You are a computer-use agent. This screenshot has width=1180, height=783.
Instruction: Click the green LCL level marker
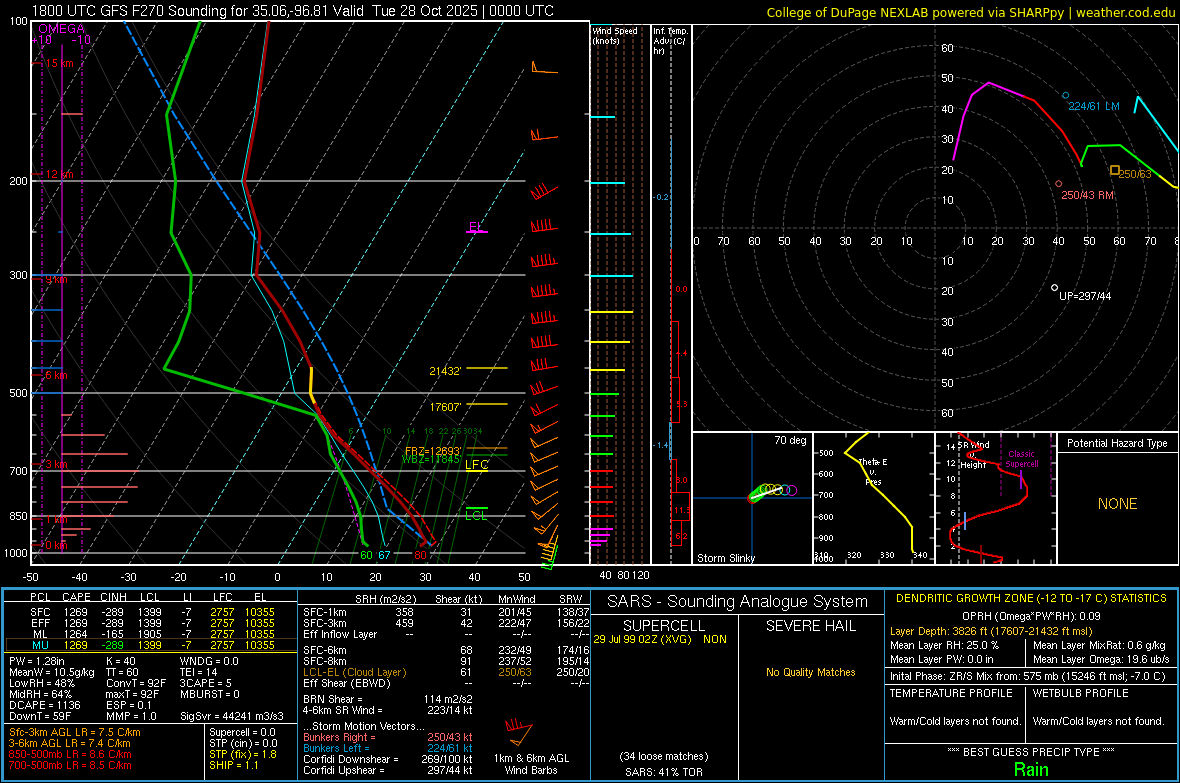(476, 513)
